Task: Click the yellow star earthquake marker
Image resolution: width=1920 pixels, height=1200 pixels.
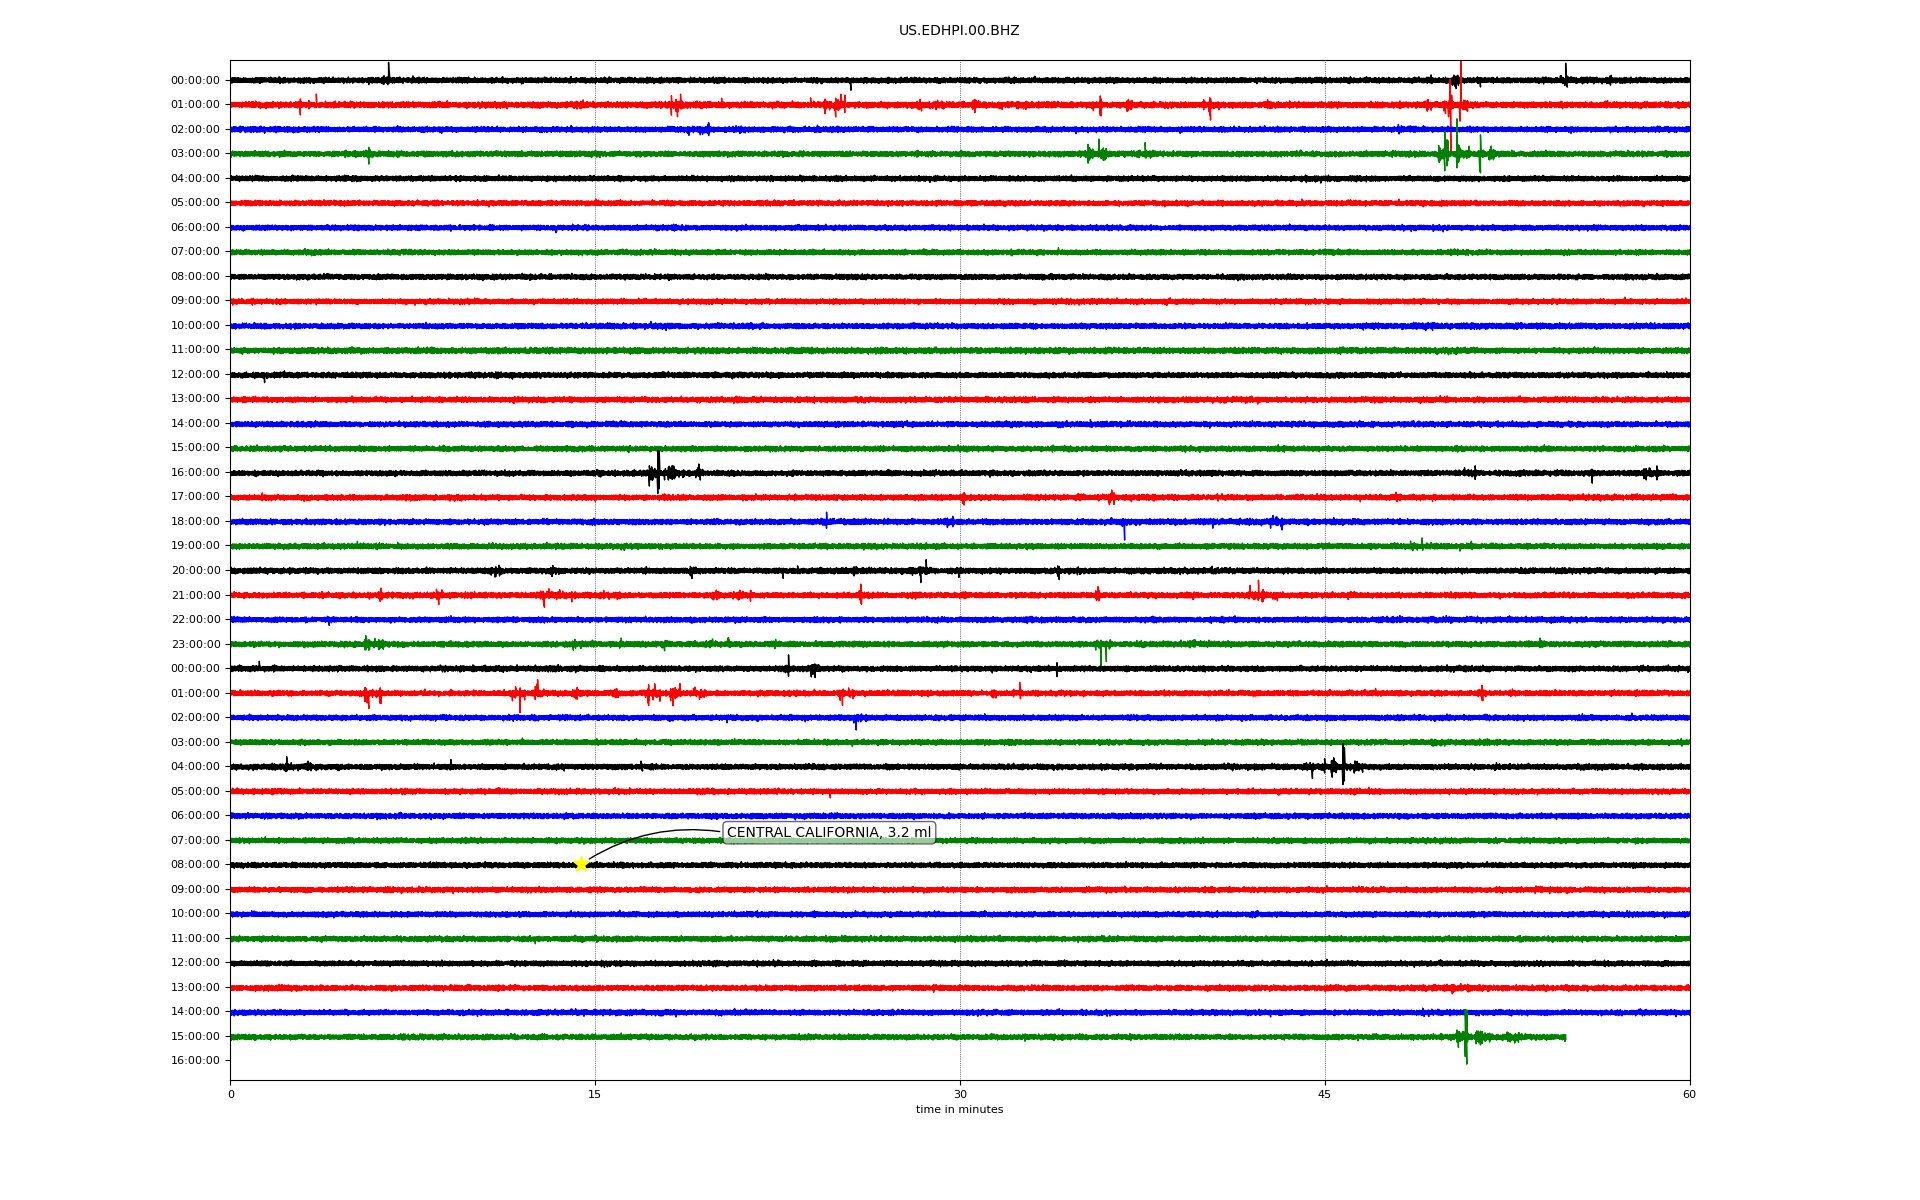Action: click(581, 864)
